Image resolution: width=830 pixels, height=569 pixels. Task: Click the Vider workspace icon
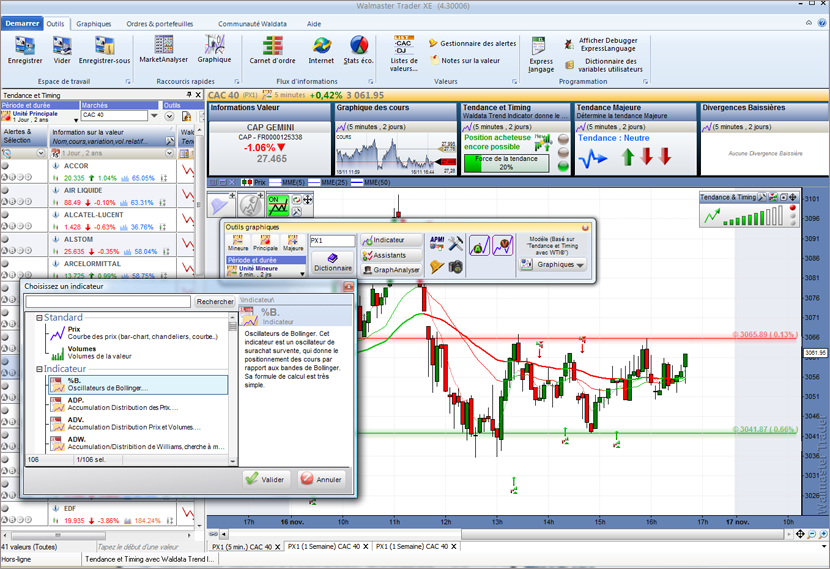pyautogui.click(x=62, y=50)
